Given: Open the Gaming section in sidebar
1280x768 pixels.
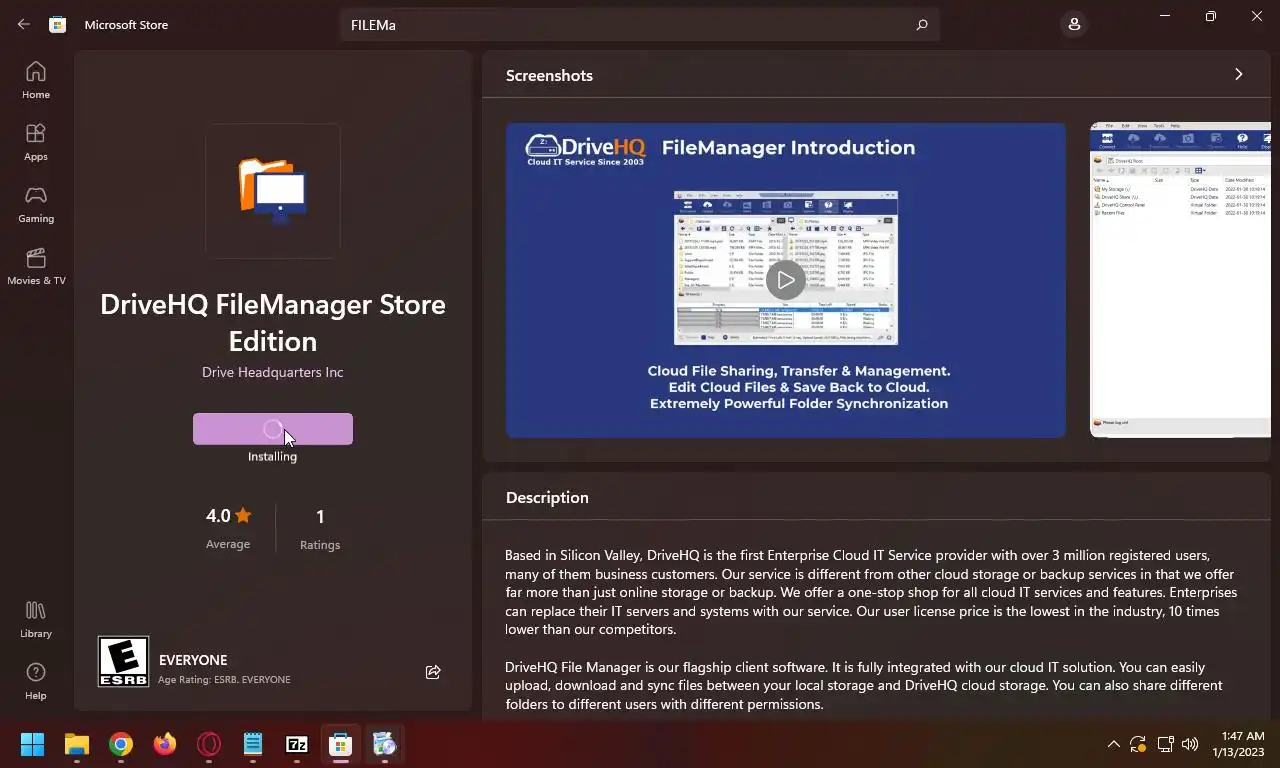Looking at the screenshot, I should pyautogui.click(x=36, y=204).
